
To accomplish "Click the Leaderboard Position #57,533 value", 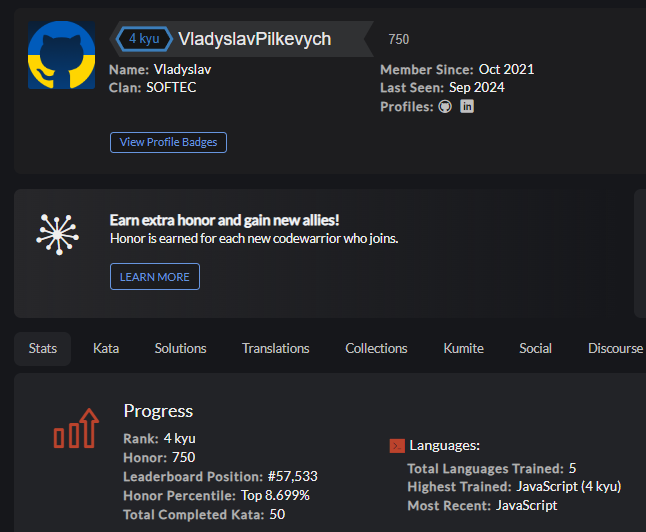I will (293, 476).
